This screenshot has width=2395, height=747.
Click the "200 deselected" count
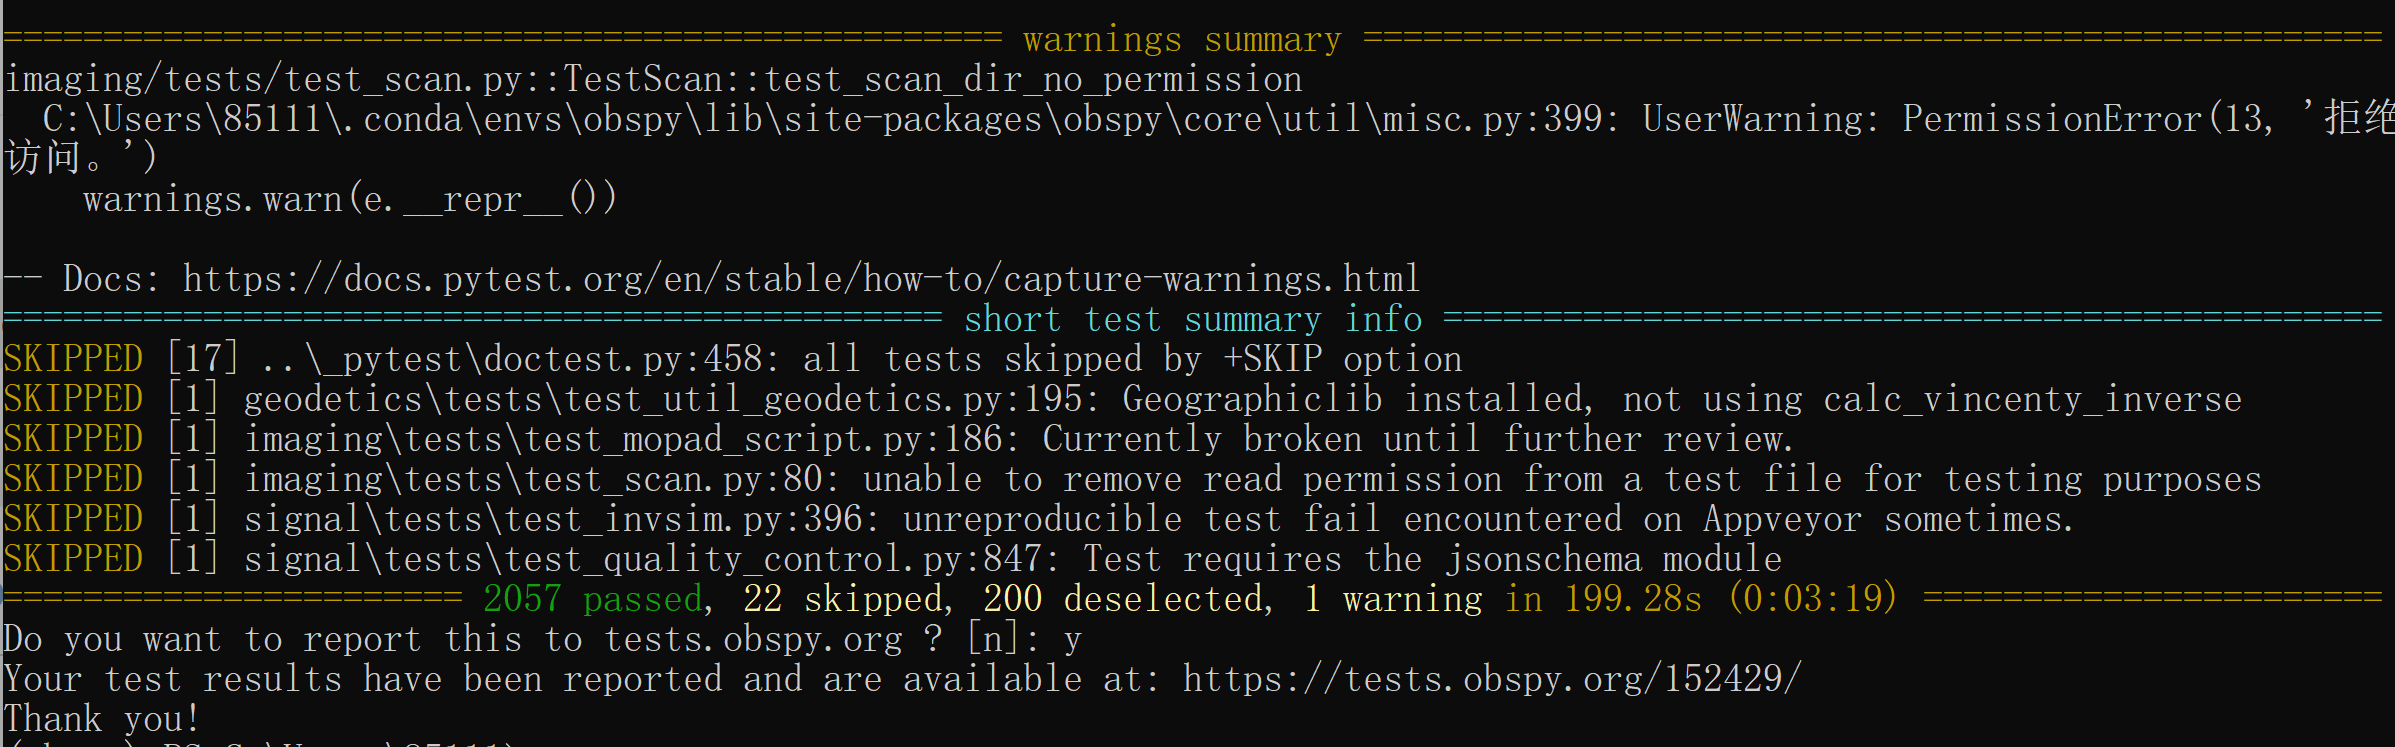coord(1126,599)
